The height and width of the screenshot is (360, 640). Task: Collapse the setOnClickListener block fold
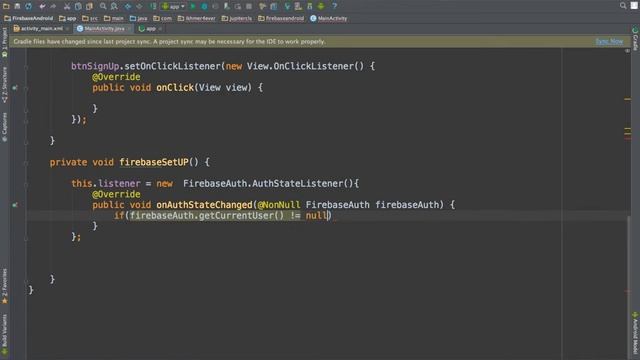pyautogui.click(x=26, y=67)
